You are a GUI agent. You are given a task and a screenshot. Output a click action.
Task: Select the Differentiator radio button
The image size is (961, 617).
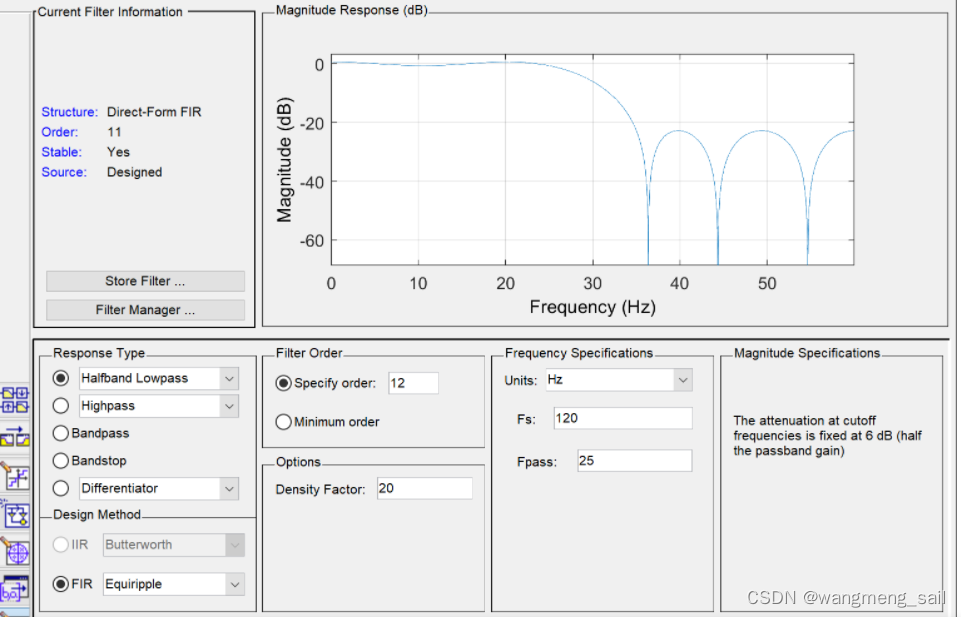point(61,488)
